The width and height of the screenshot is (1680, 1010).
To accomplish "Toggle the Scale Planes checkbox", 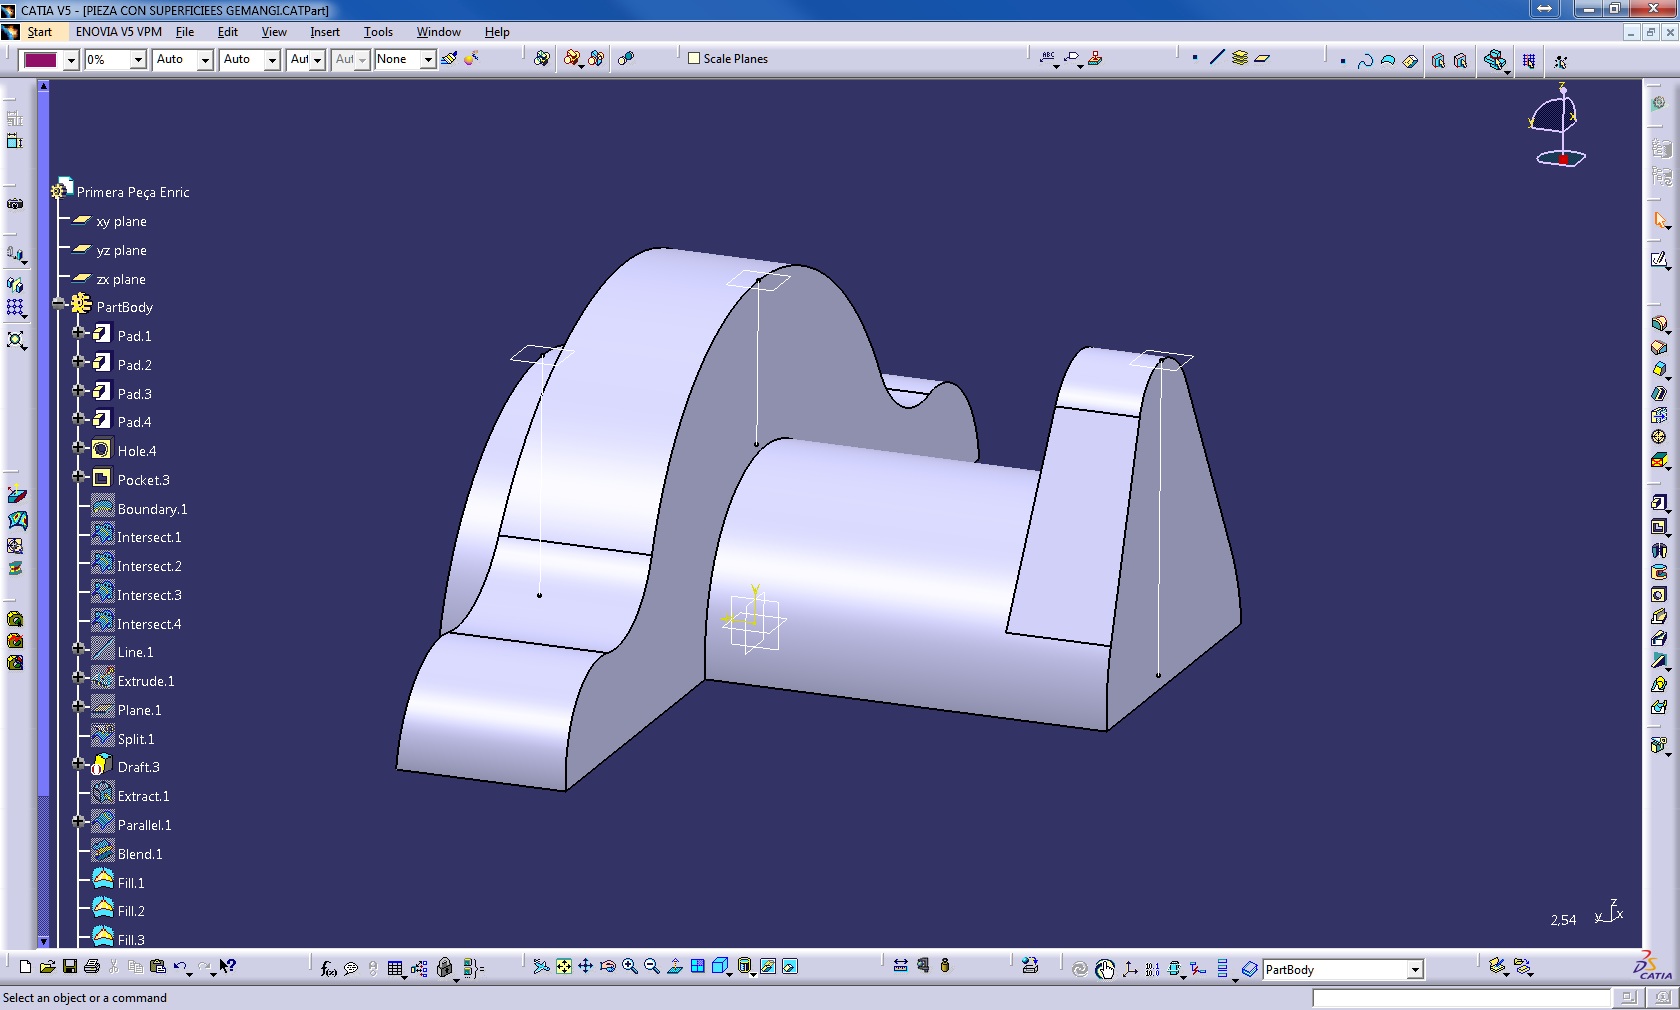I will tap(694, 58).
